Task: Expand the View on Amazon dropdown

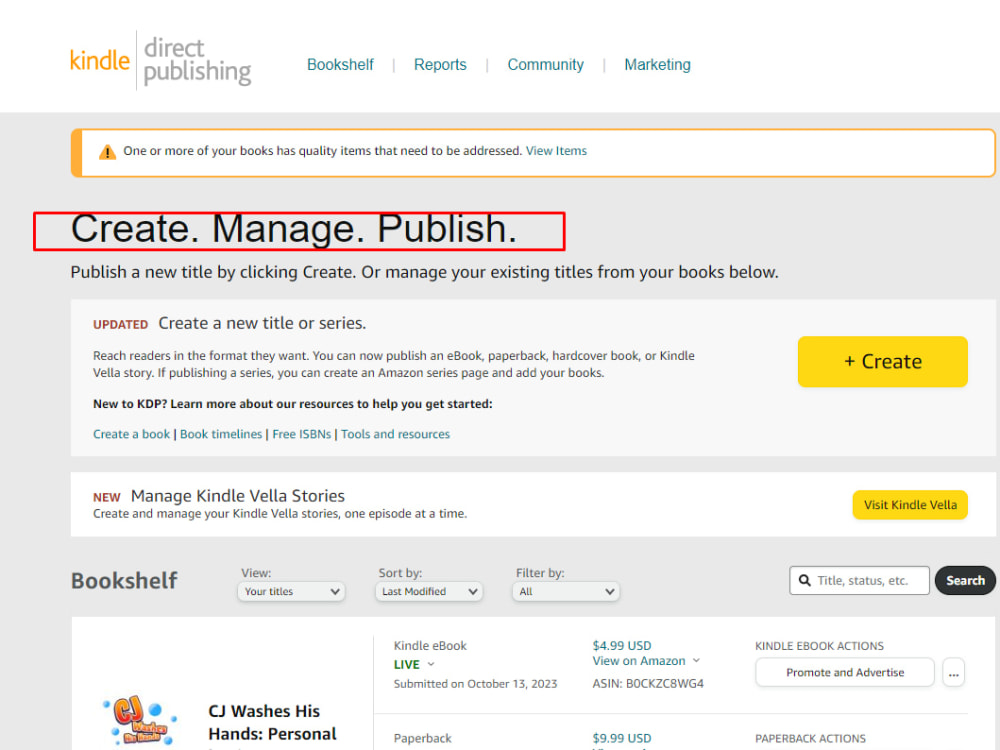Action: [x=646, y=661]
